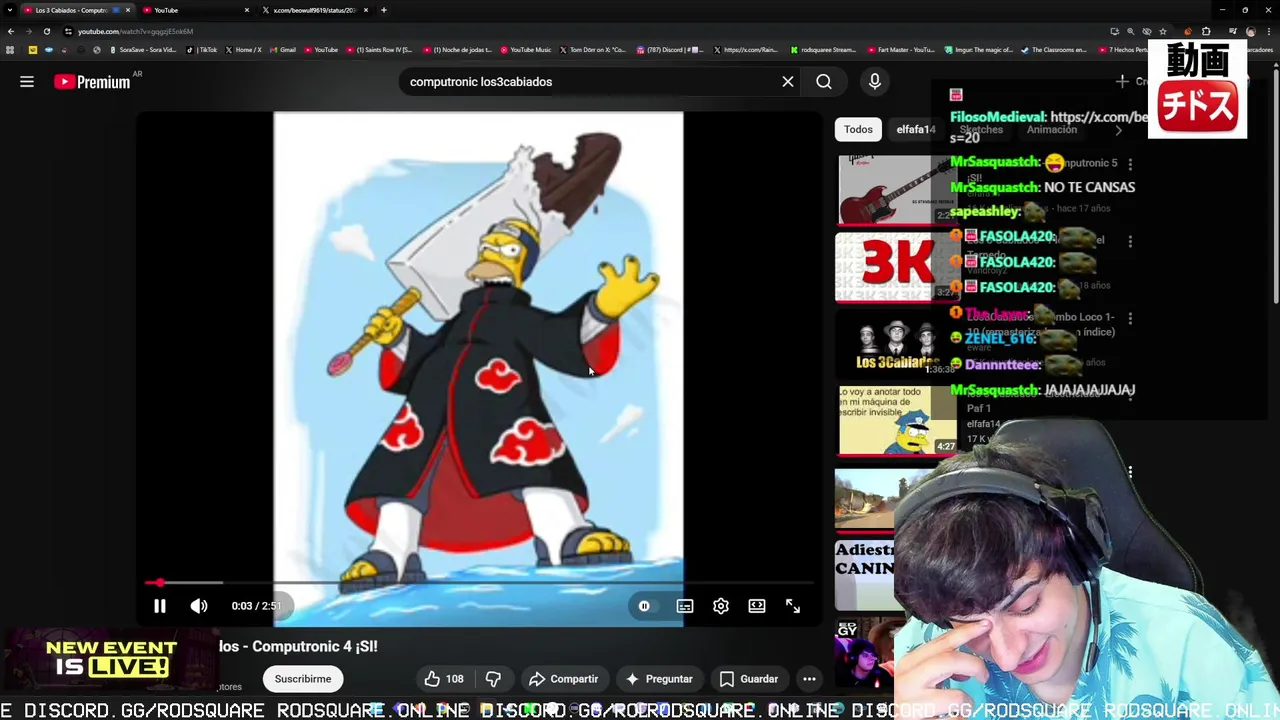1280x720 pixels.
Task: Go to YouTube Premium home logo
Action: (92, 82)
